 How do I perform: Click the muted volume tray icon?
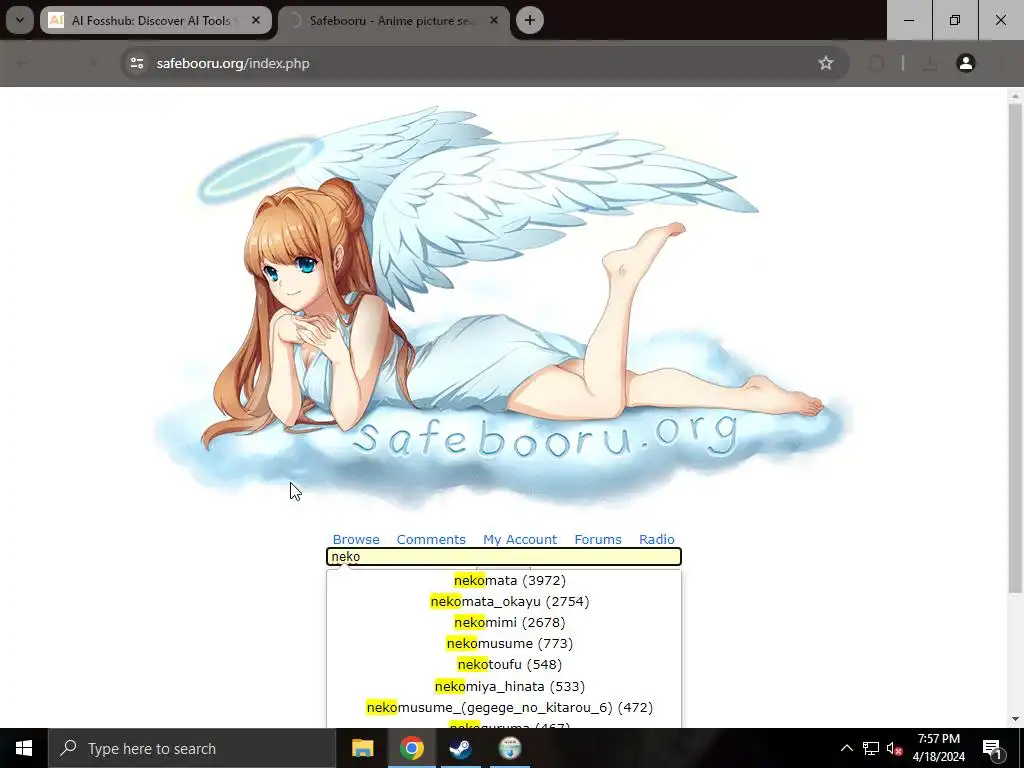894,748
